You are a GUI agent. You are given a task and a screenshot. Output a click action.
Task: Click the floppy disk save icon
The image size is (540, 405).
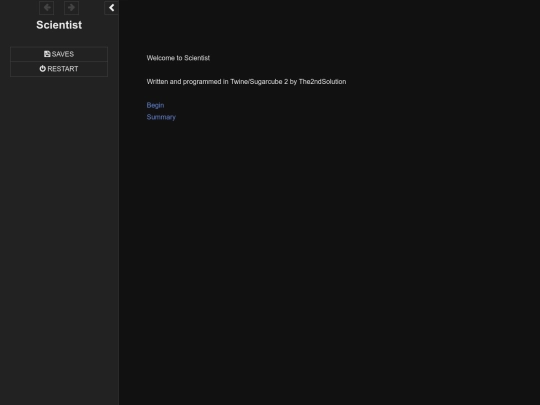tap(47, 54)
